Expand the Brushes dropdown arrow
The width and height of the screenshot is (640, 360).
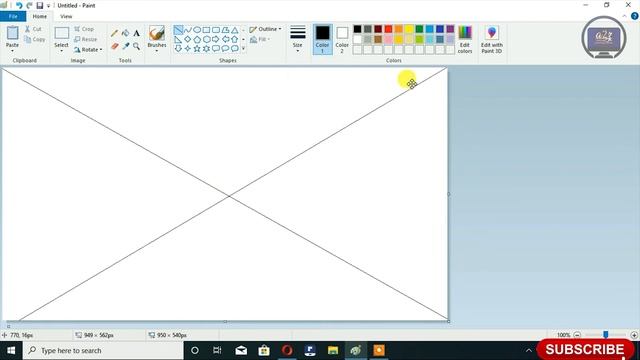[157, 51]
